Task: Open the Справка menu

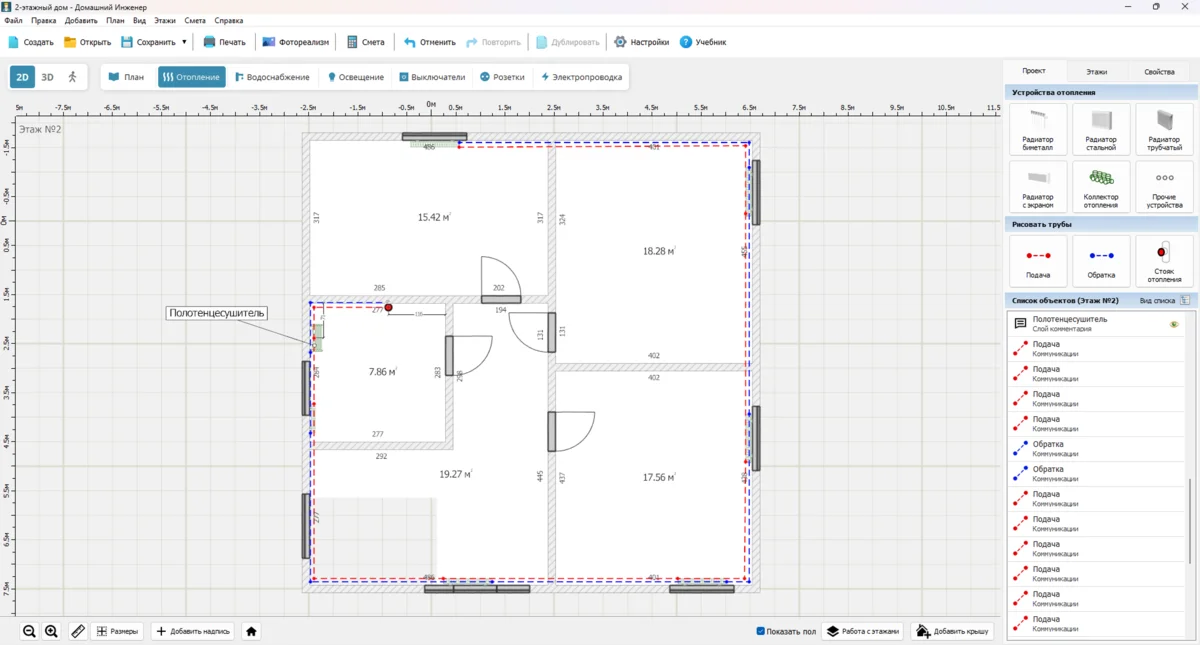Action: 229,20
